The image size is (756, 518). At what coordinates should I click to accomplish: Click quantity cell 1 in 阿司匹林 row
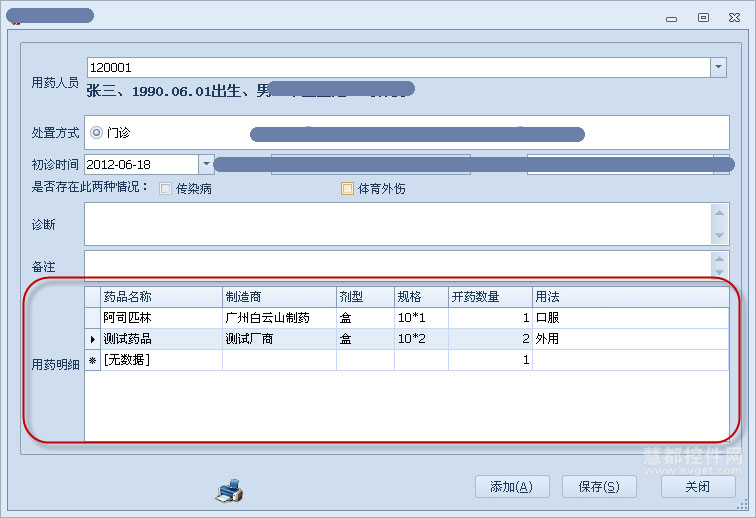point(490,318)
